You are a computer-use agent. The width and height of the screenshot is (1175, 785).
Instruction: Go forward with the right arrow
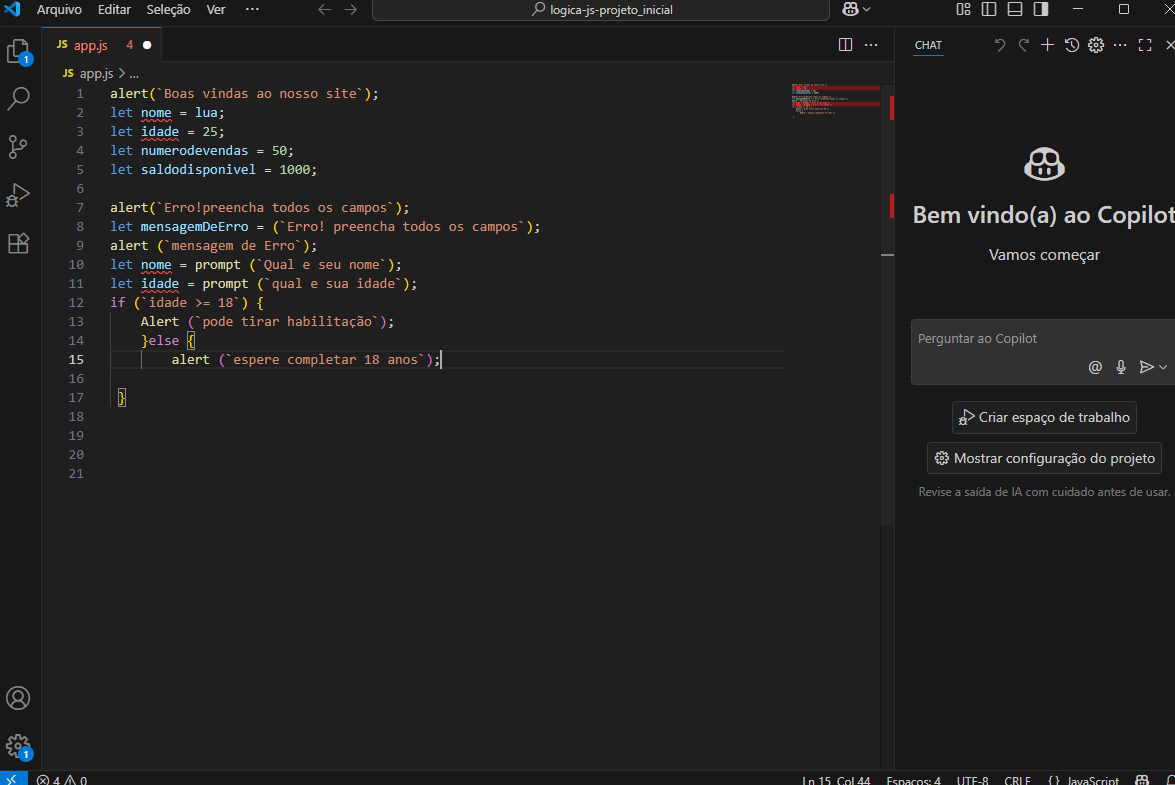(x=351, y=10)
